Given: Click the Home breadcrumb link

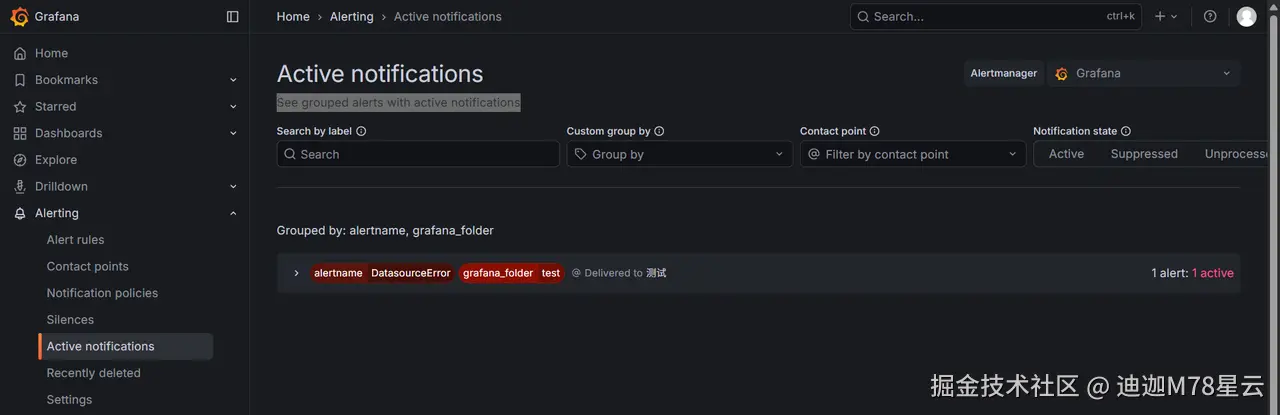Looking at the screenshot, I should (293, 16).
